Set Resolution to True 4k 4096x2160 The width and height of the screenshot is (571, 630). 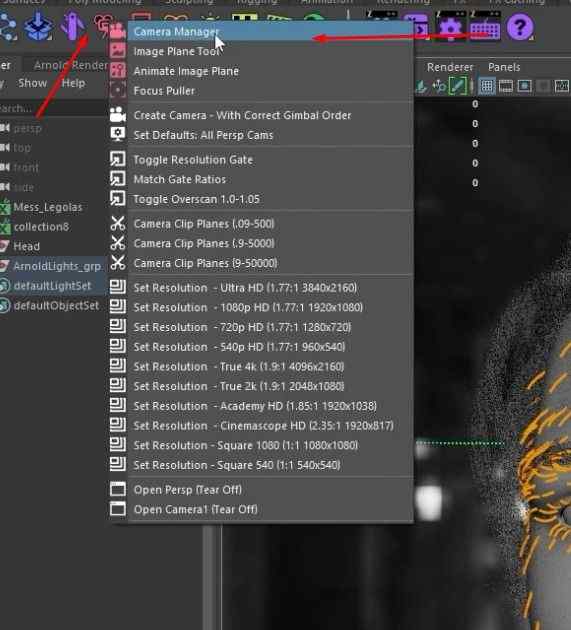pos(261,366)
